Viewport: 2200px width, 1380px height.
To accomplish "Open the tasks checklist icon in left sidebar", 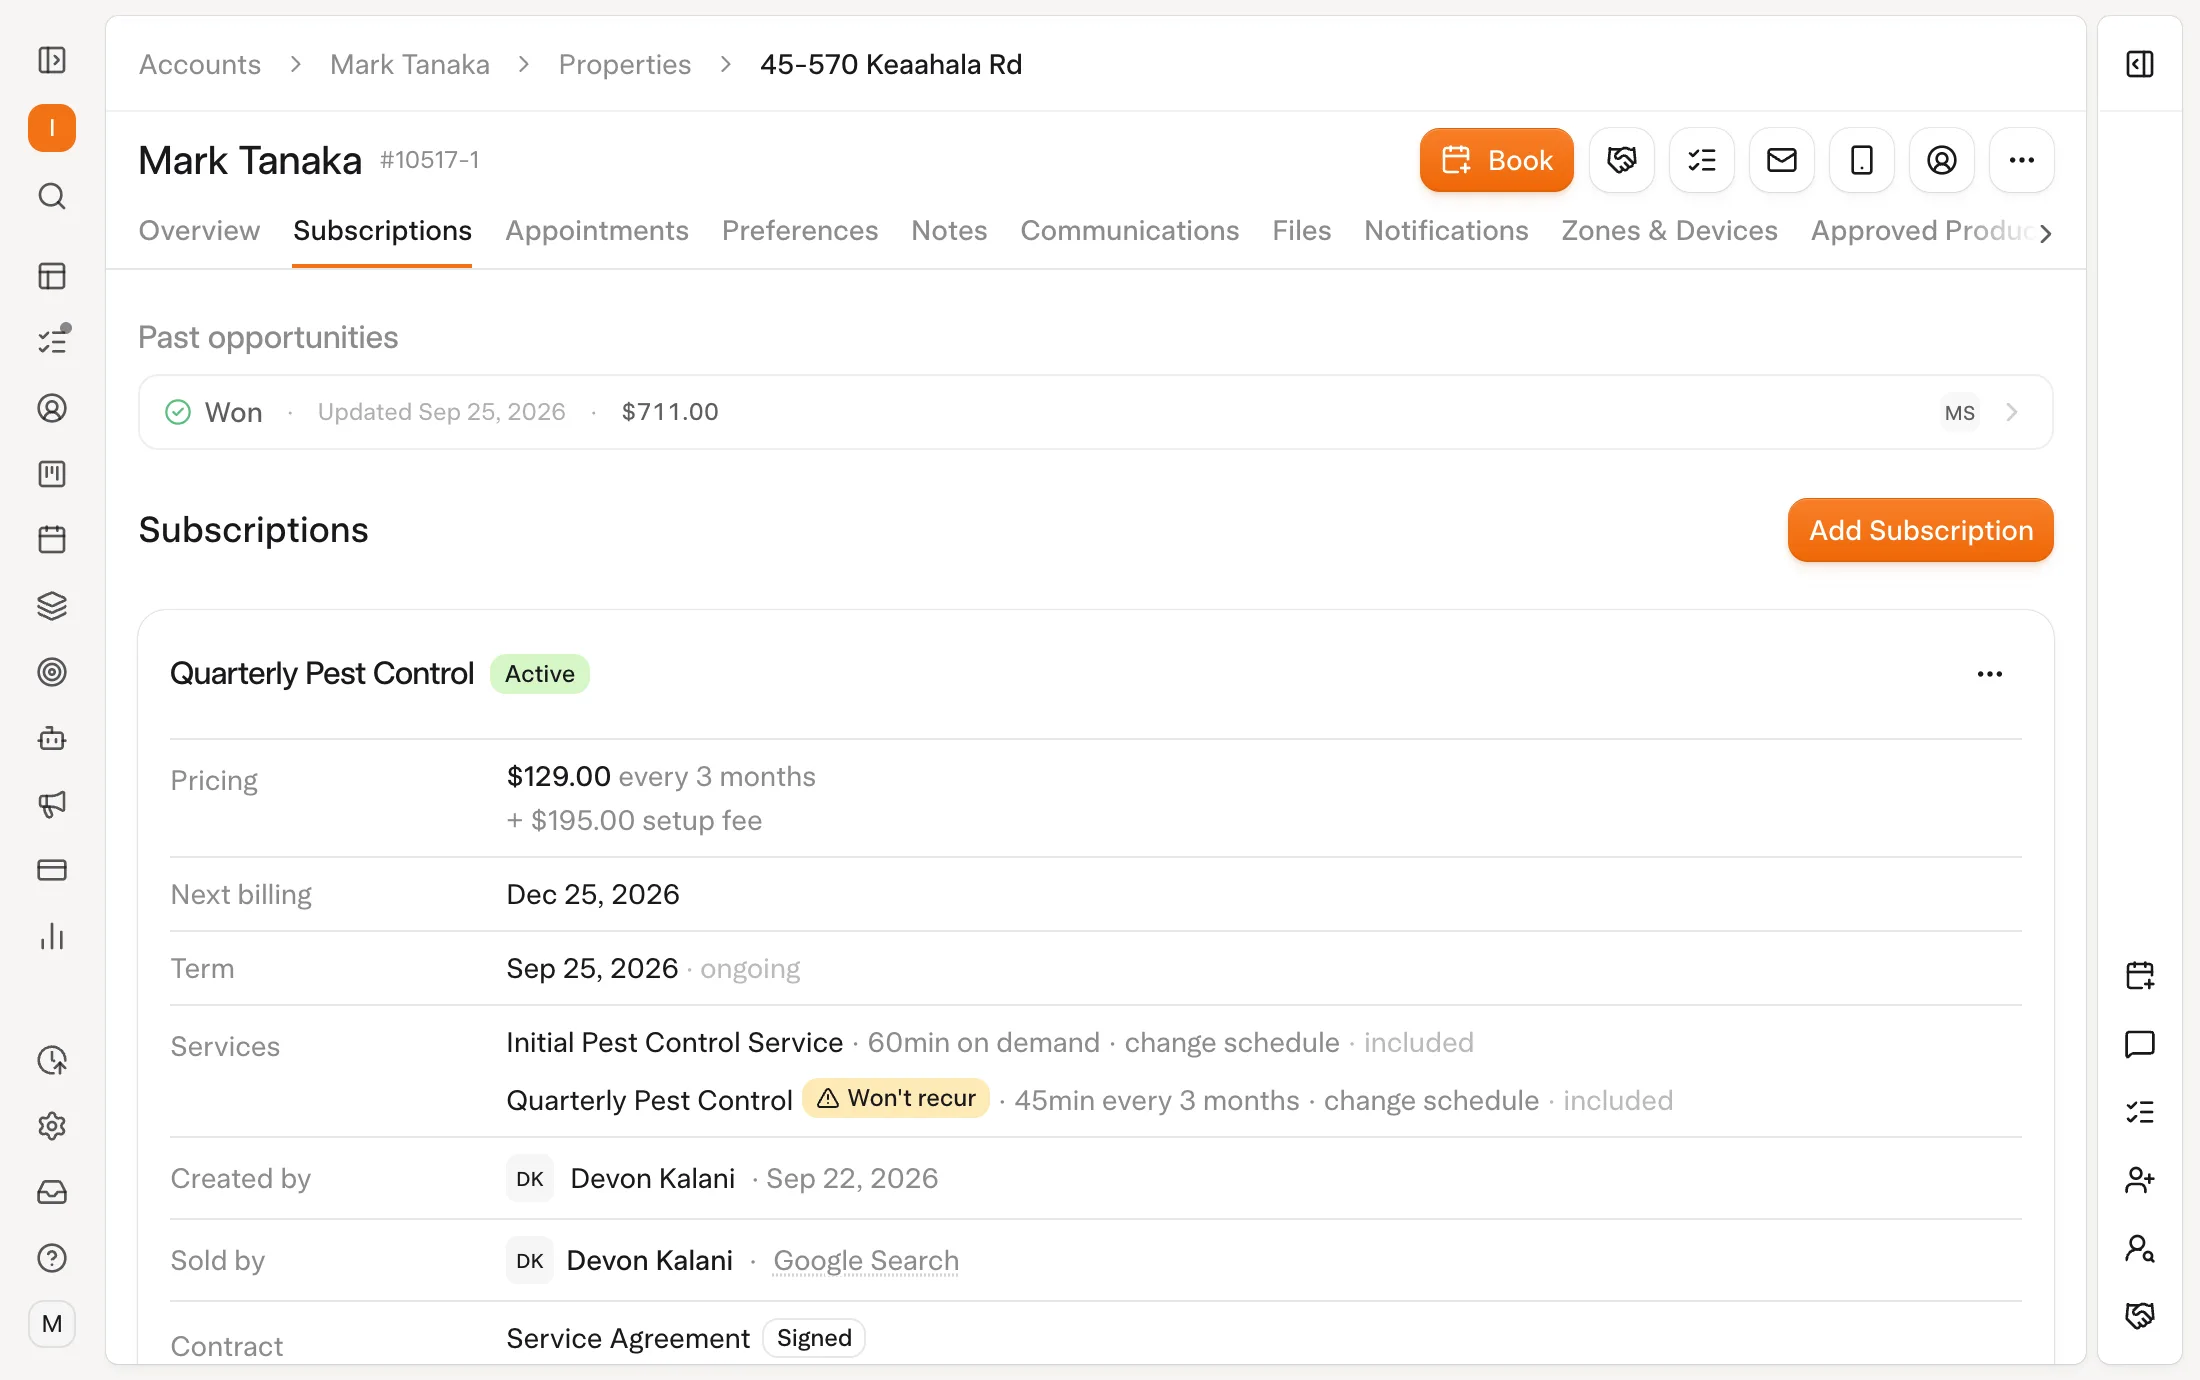I will pyautogui.click(x=52, y=341).
